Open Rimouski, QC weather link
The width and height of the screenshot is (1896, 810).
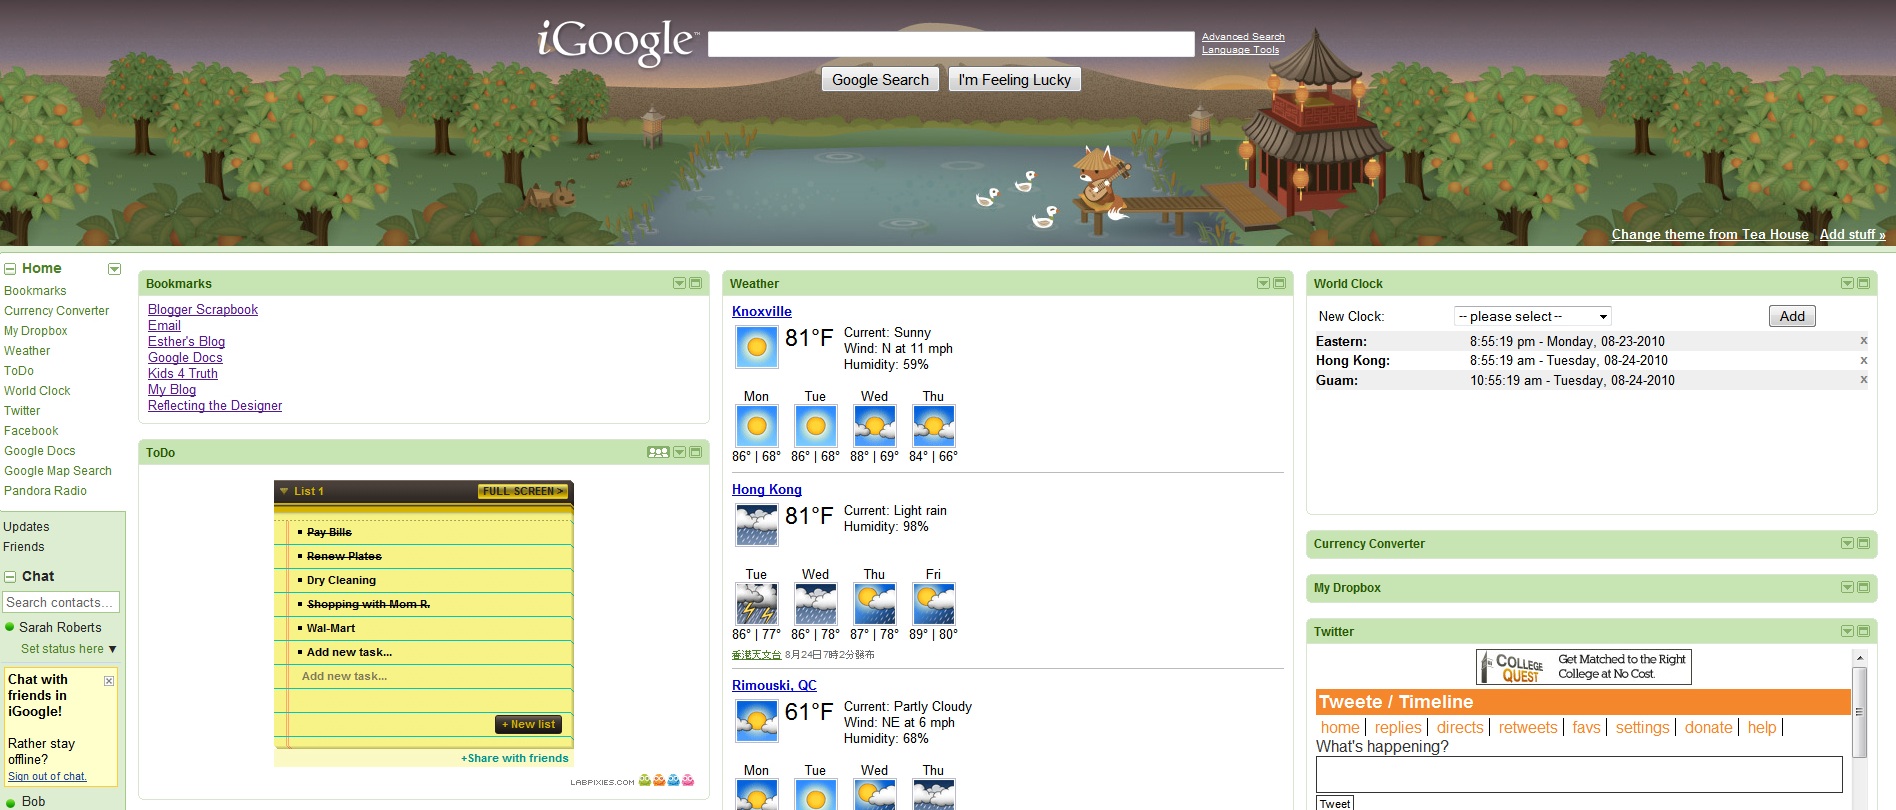[774, 686]
